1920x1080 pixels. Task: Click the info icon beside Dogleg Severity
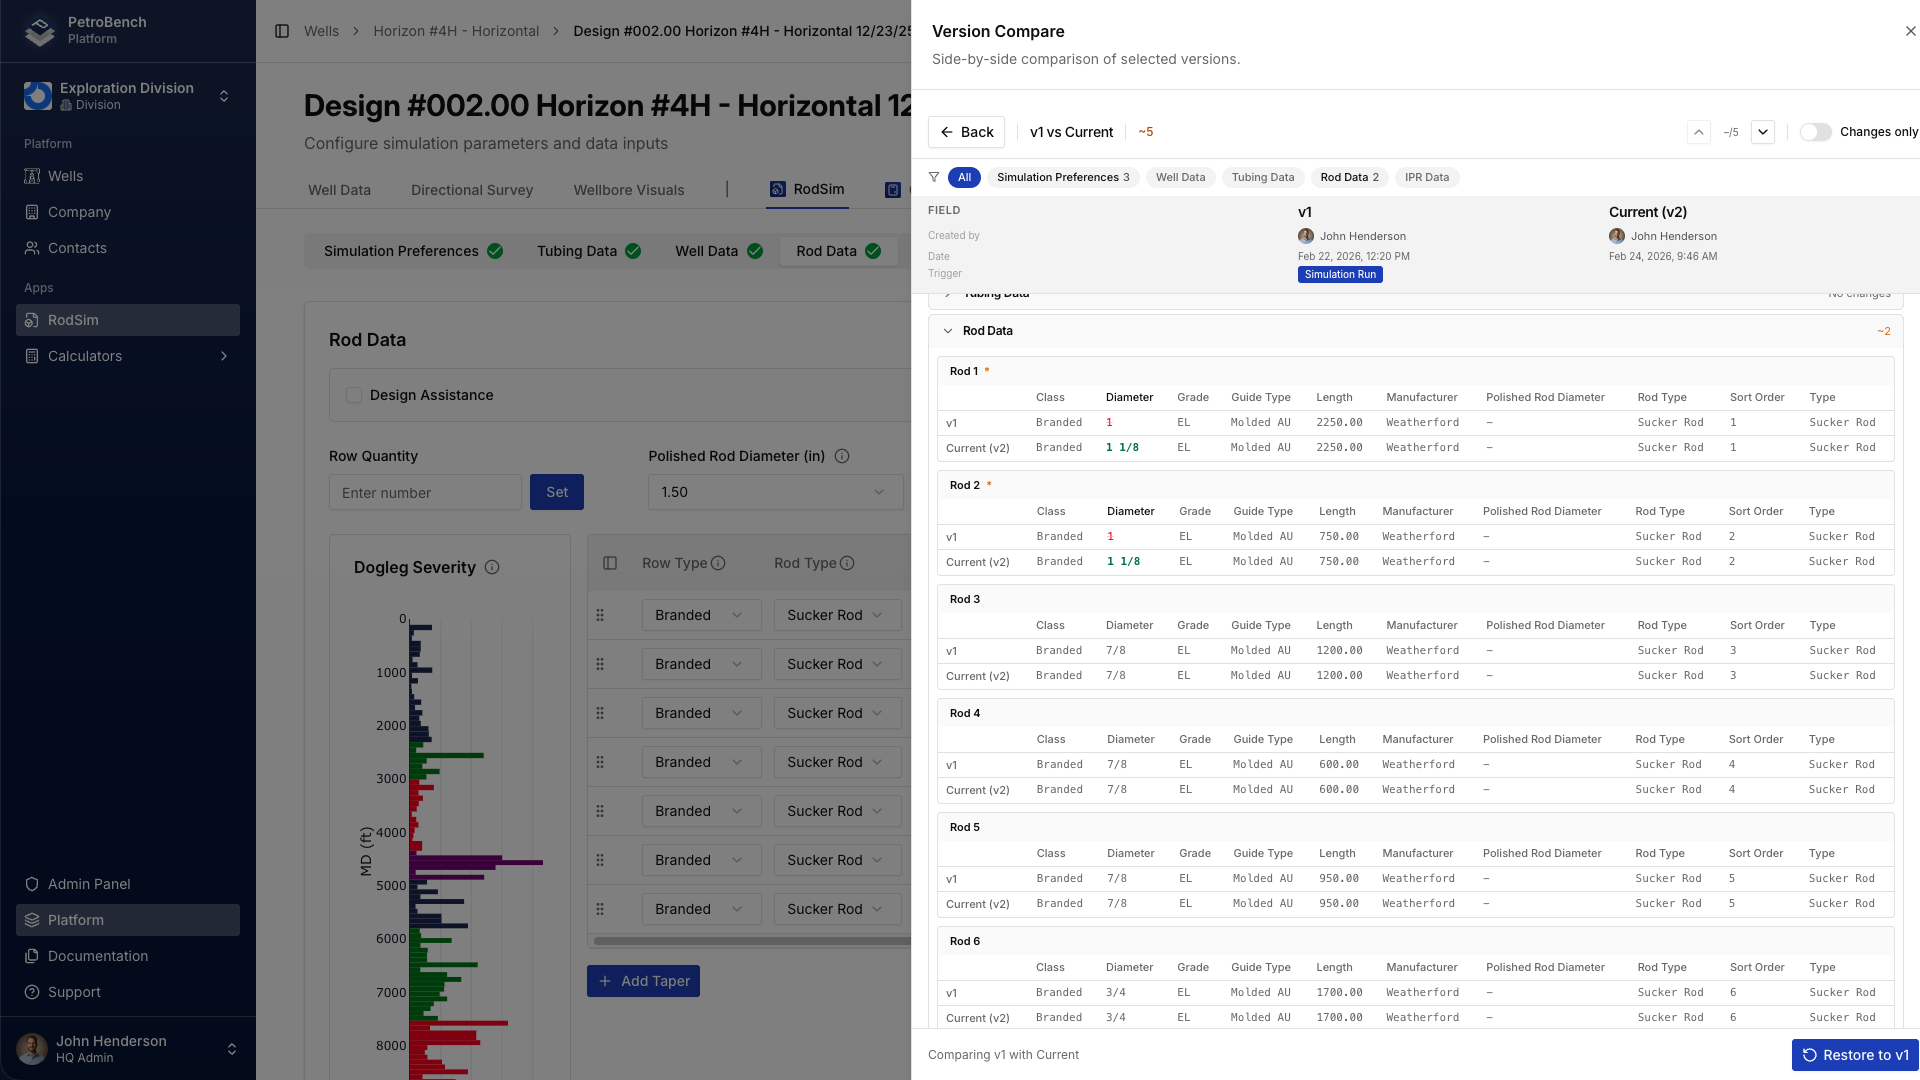click(492, 567)
